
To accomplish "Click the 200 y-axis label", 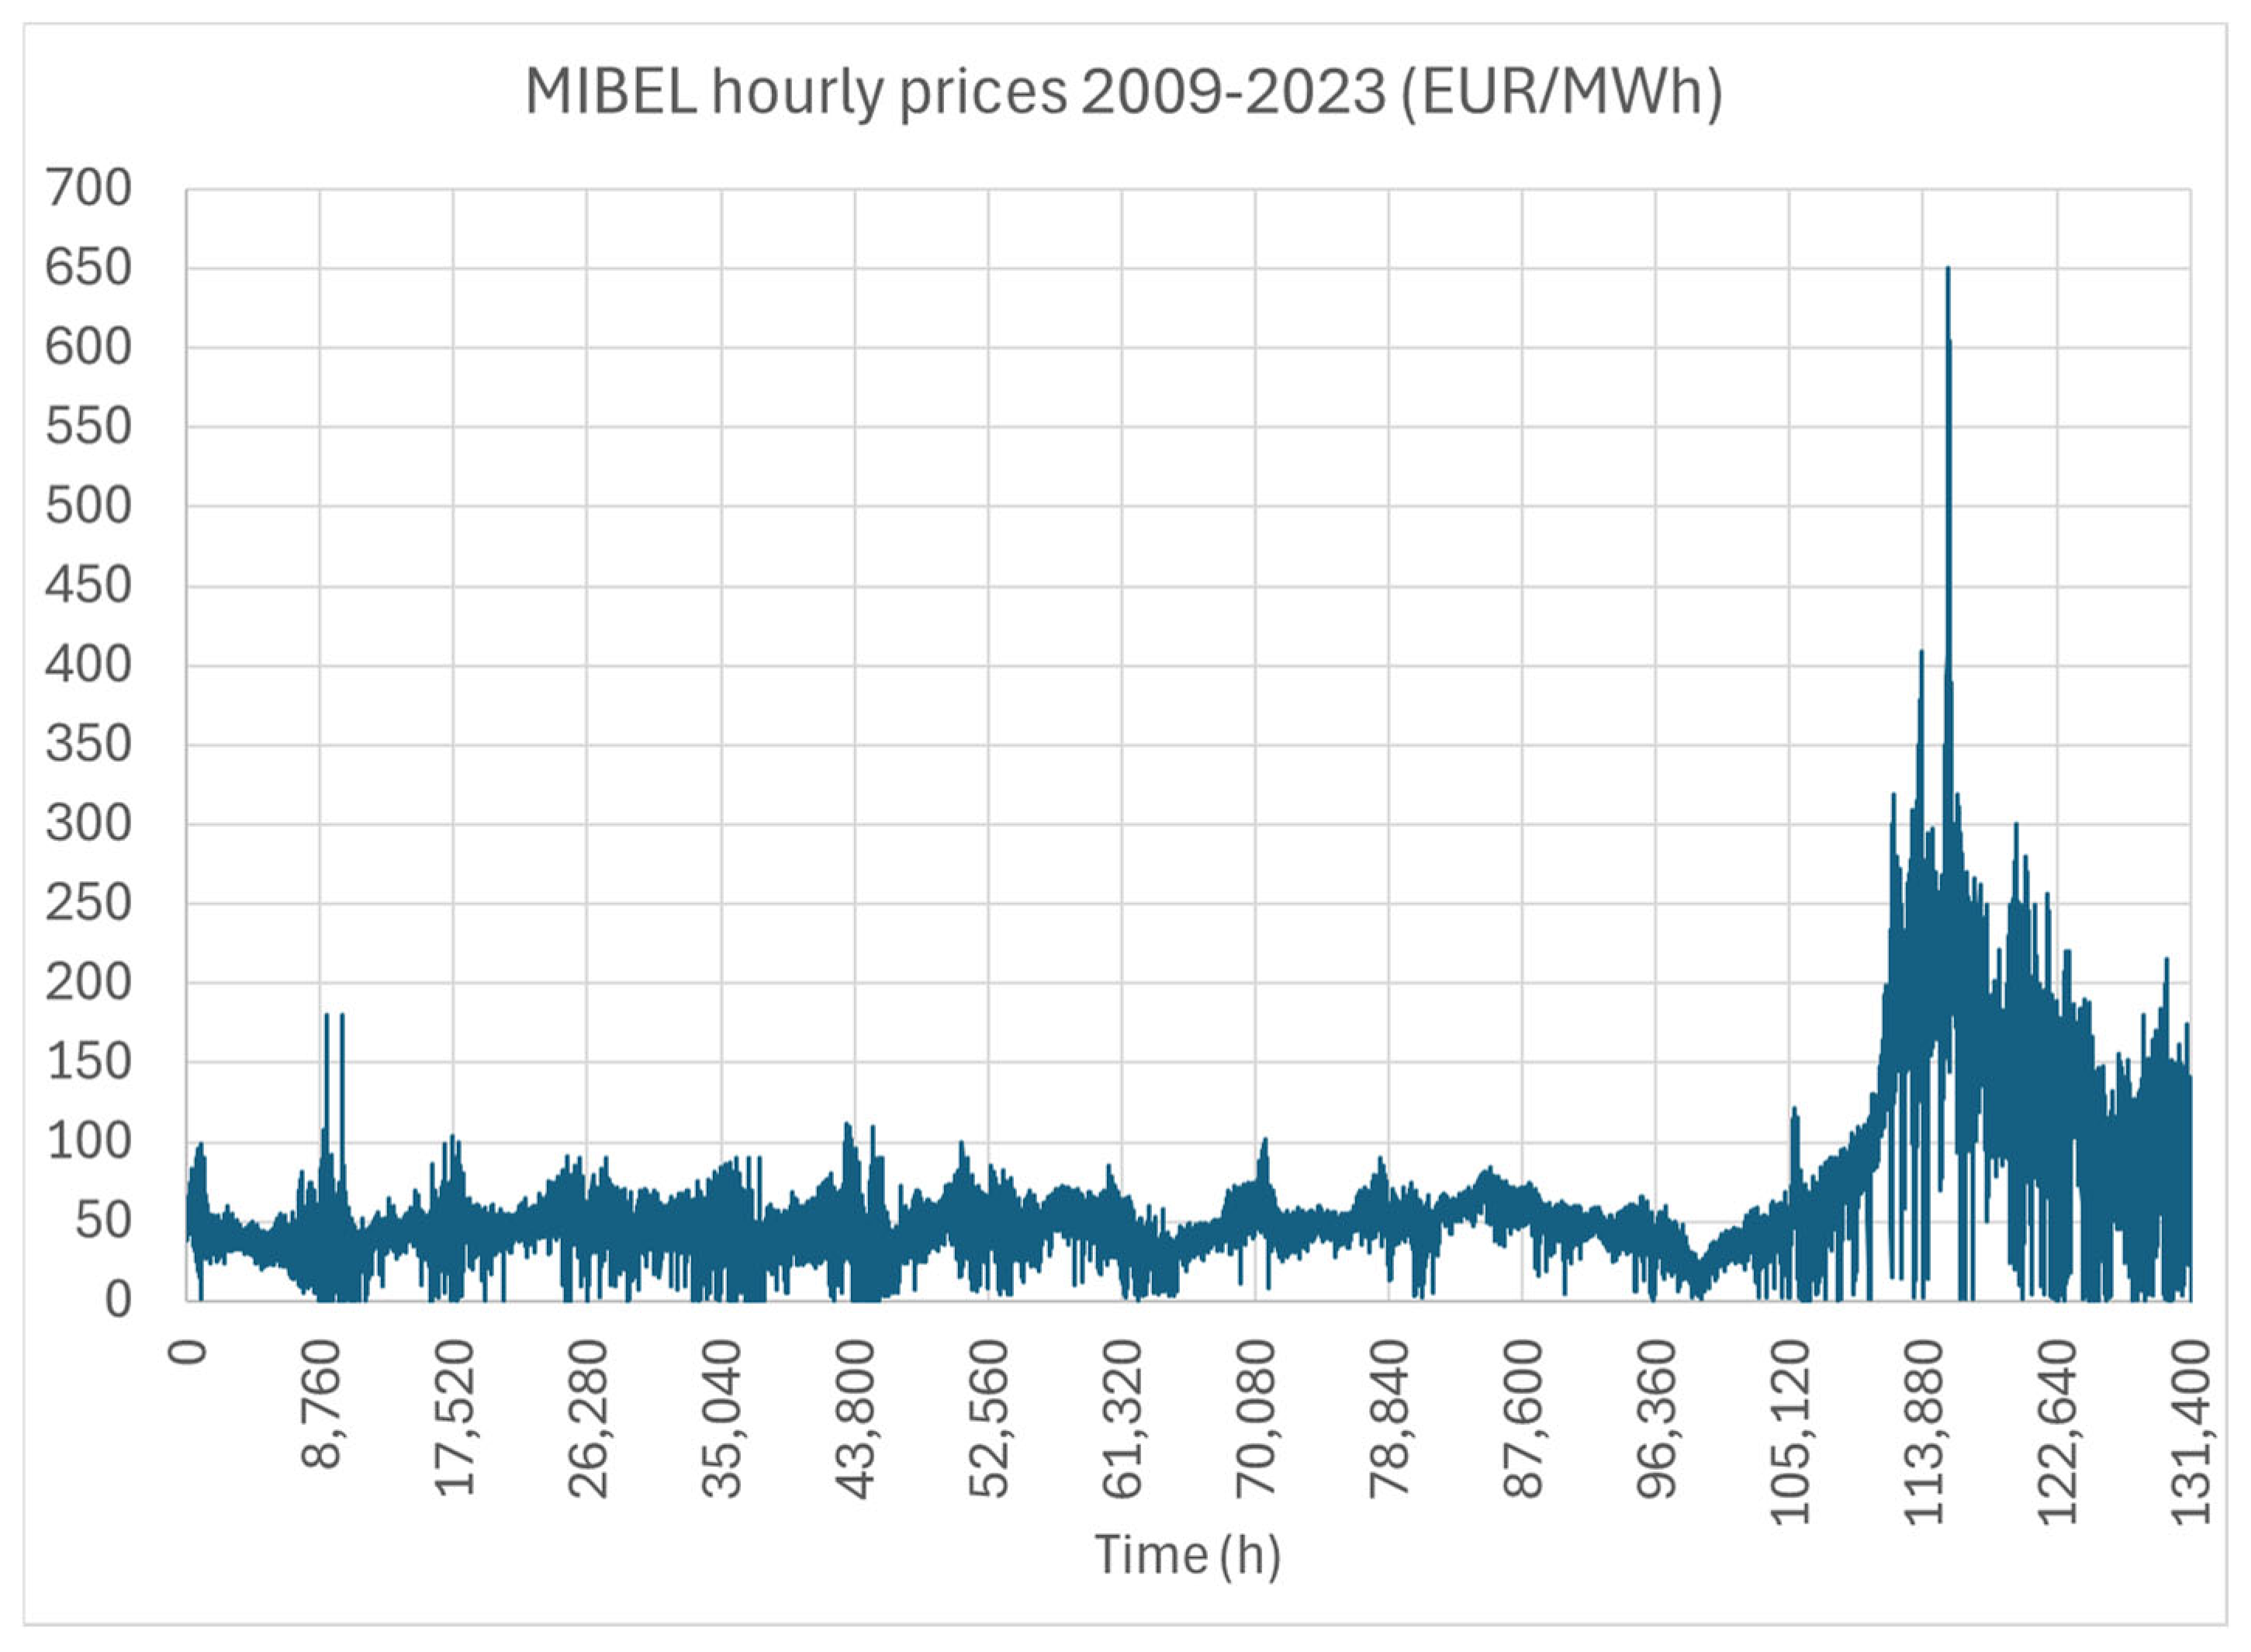I will coord(88,983).
